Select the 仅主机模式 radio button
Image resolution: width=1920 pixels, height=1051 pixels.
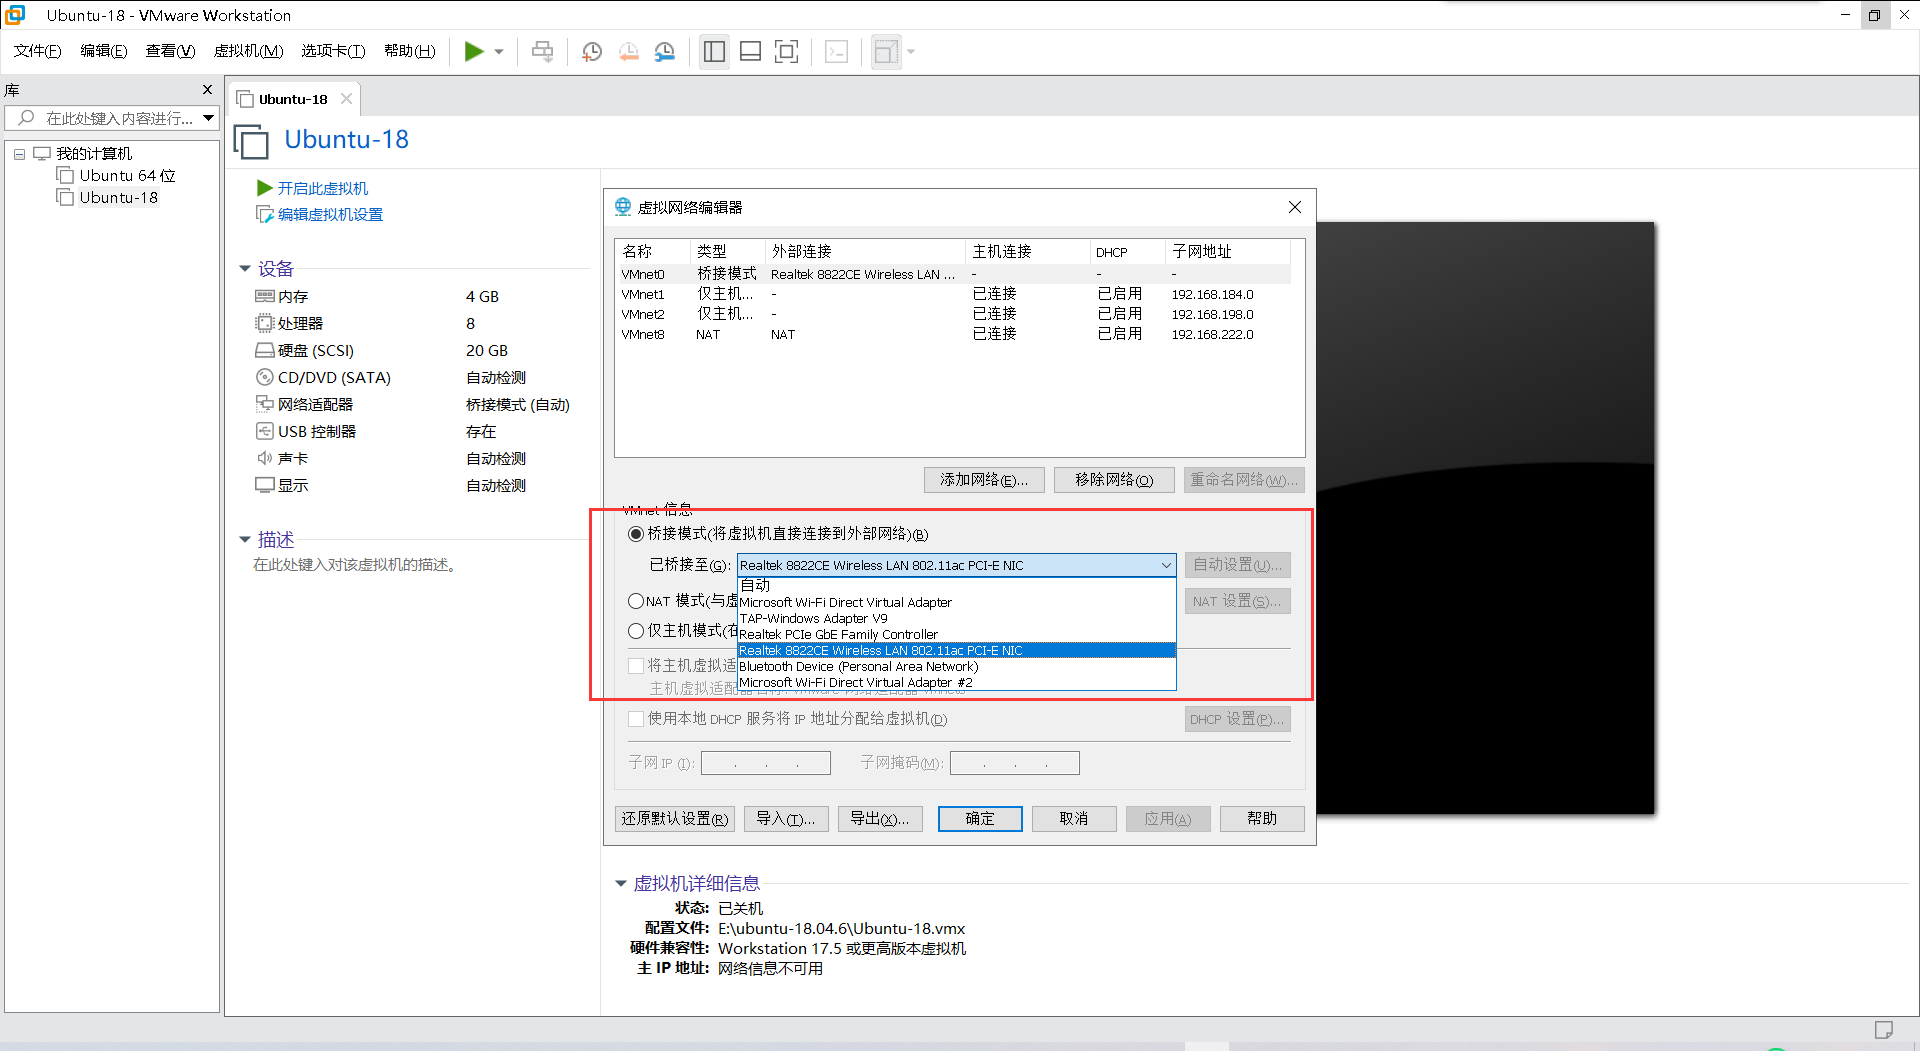(636, 631)
